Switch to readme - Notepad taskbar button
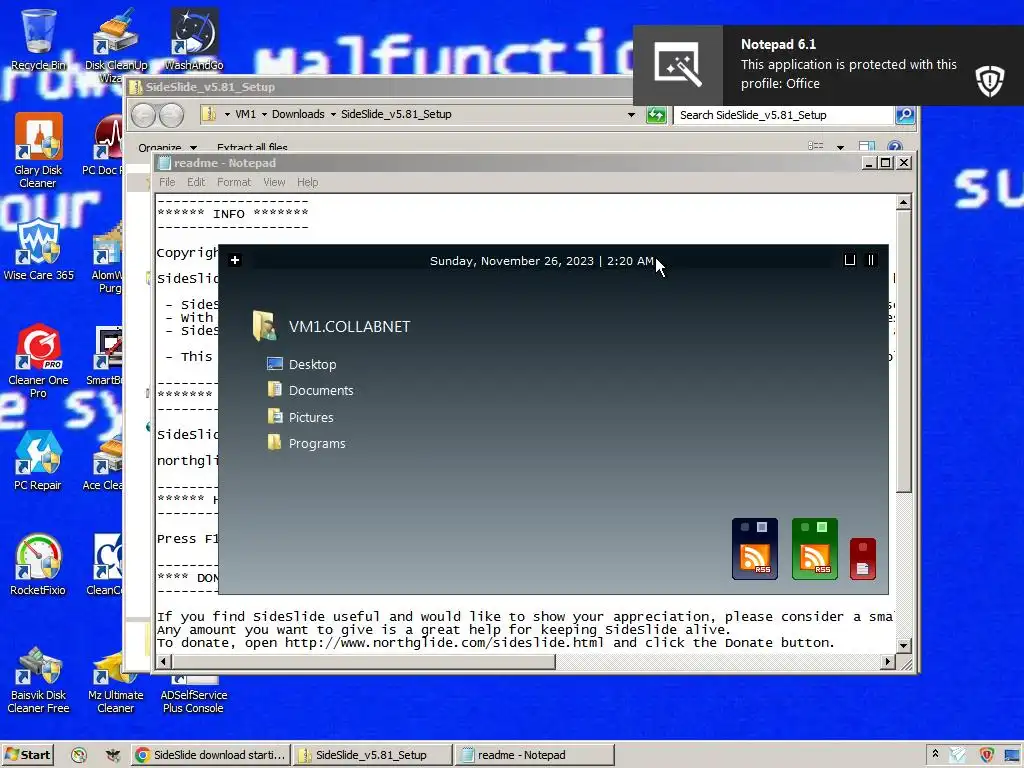The height and width of the screenshot is (768, 1024). (534, 755)
